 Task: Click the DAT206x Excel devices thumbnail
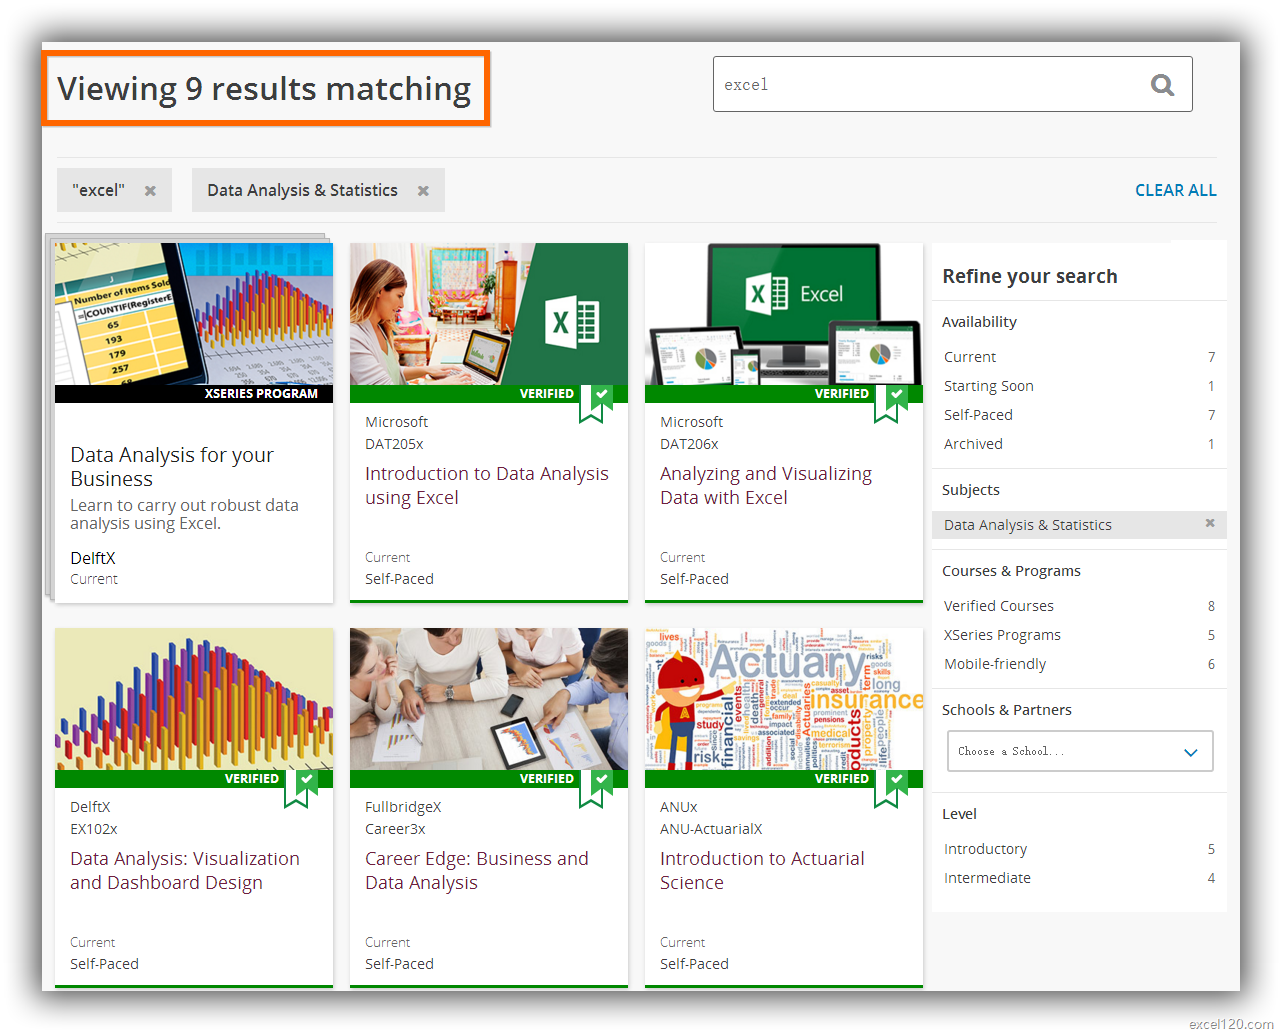click(784, 314)
